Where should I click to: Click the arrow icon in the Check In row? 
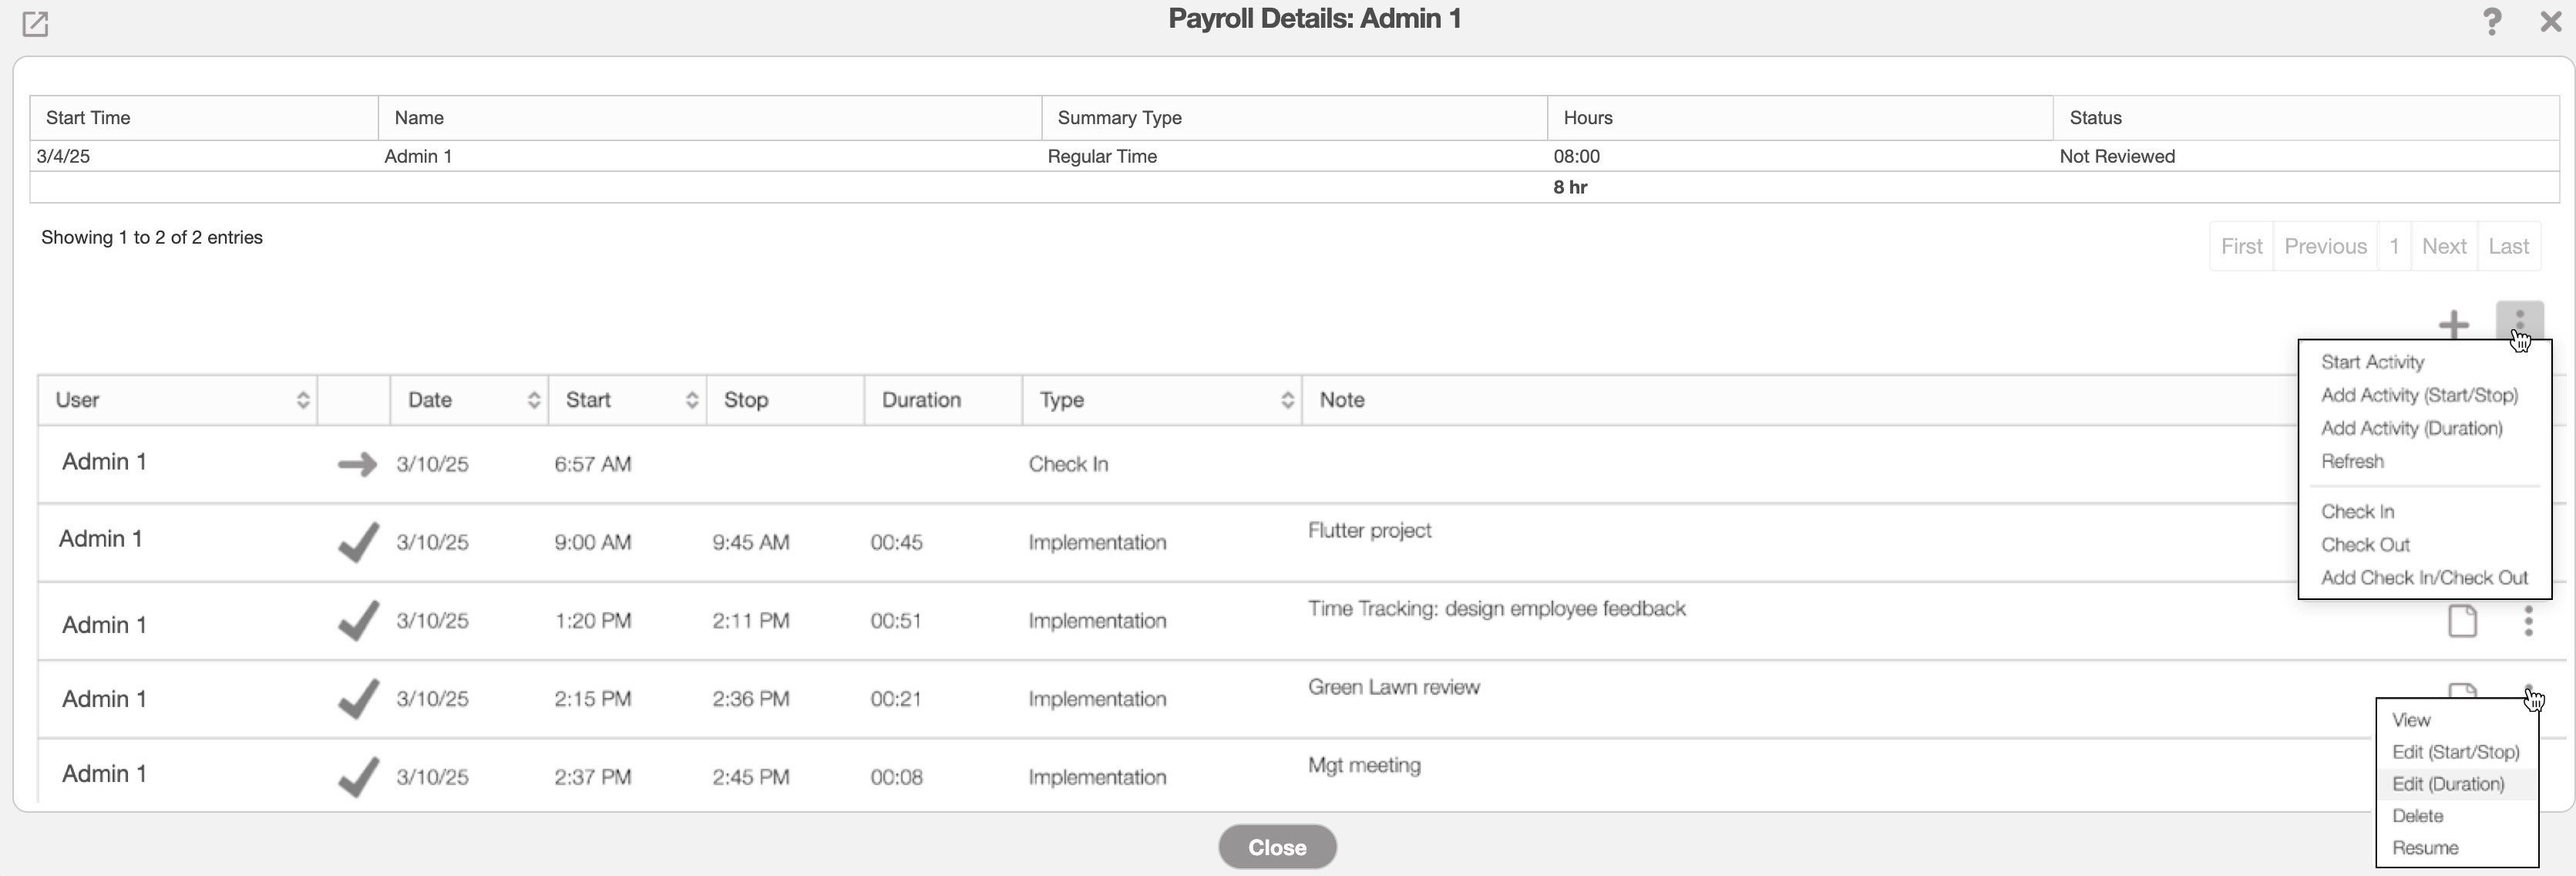[x=356, y=464]
